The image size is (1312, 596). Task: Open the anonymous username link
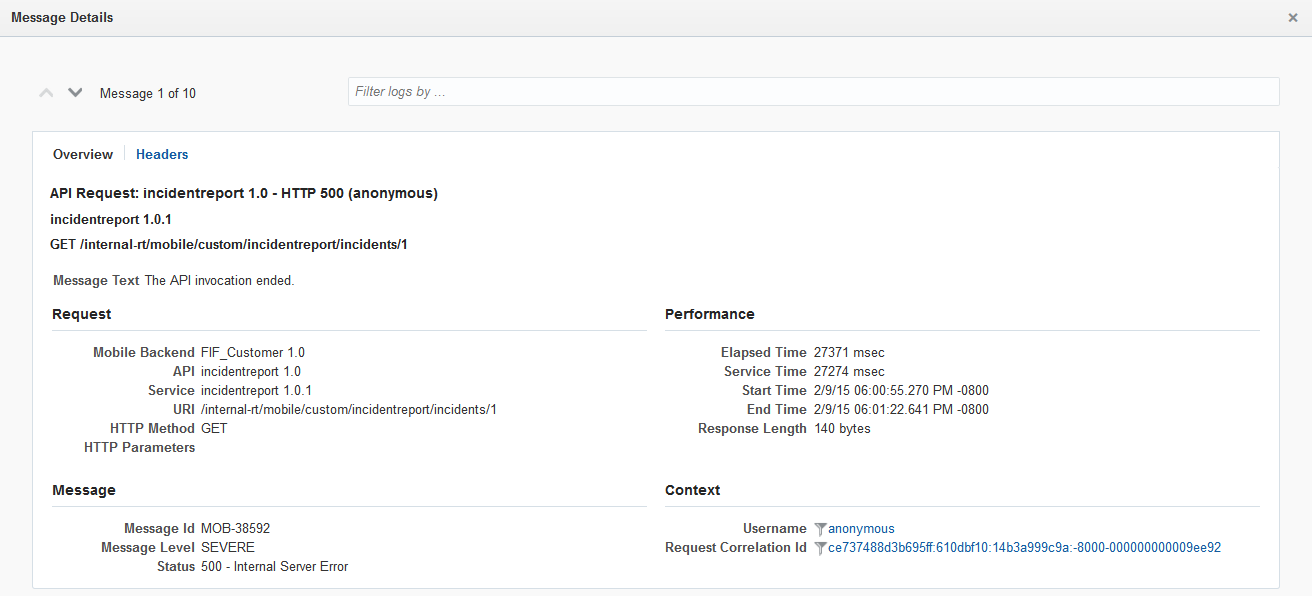coord(861,529)
